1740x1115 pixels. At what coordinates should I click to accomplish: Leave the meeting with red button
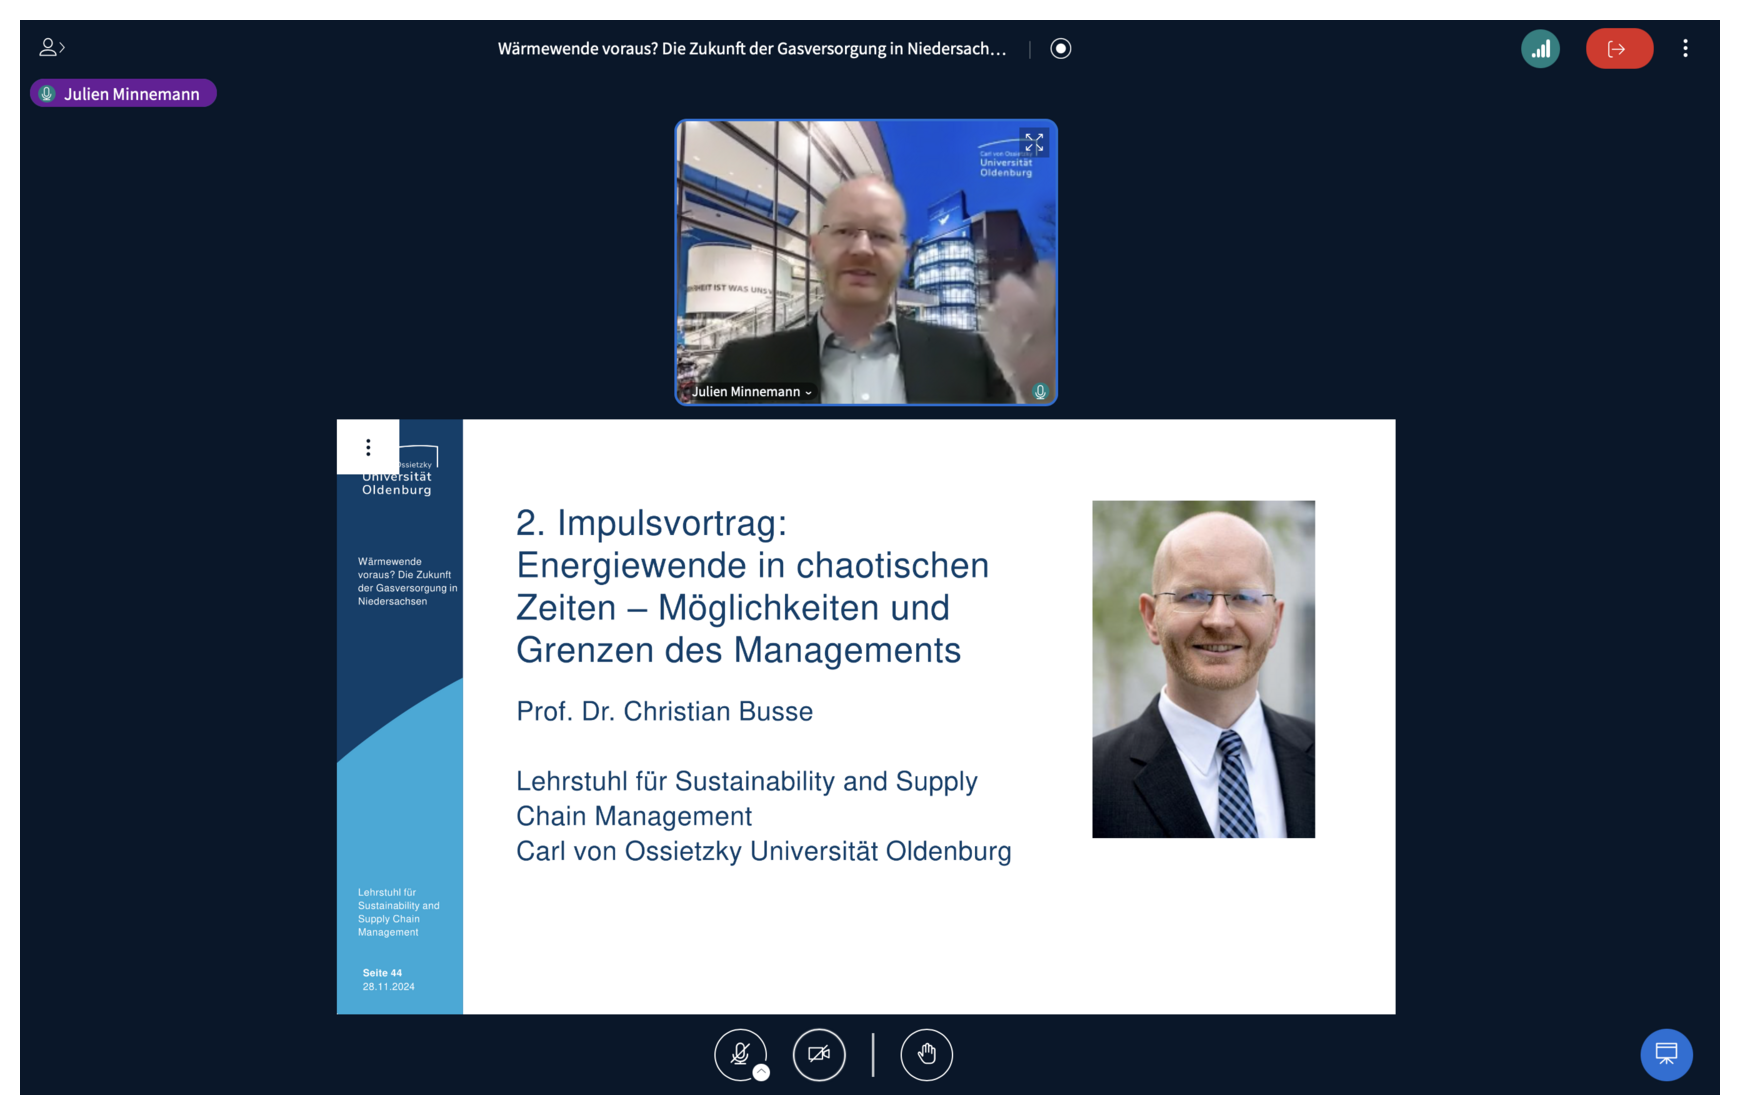1618,49
